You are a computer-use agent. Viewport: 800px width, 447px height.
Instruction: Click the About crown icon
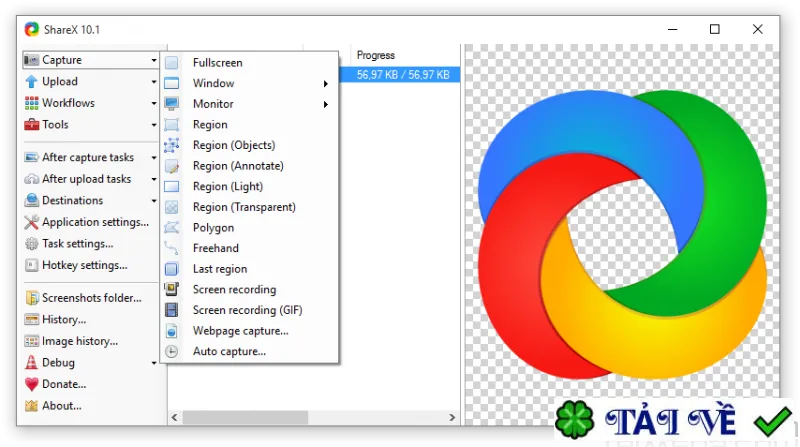(x=32, y=406)
